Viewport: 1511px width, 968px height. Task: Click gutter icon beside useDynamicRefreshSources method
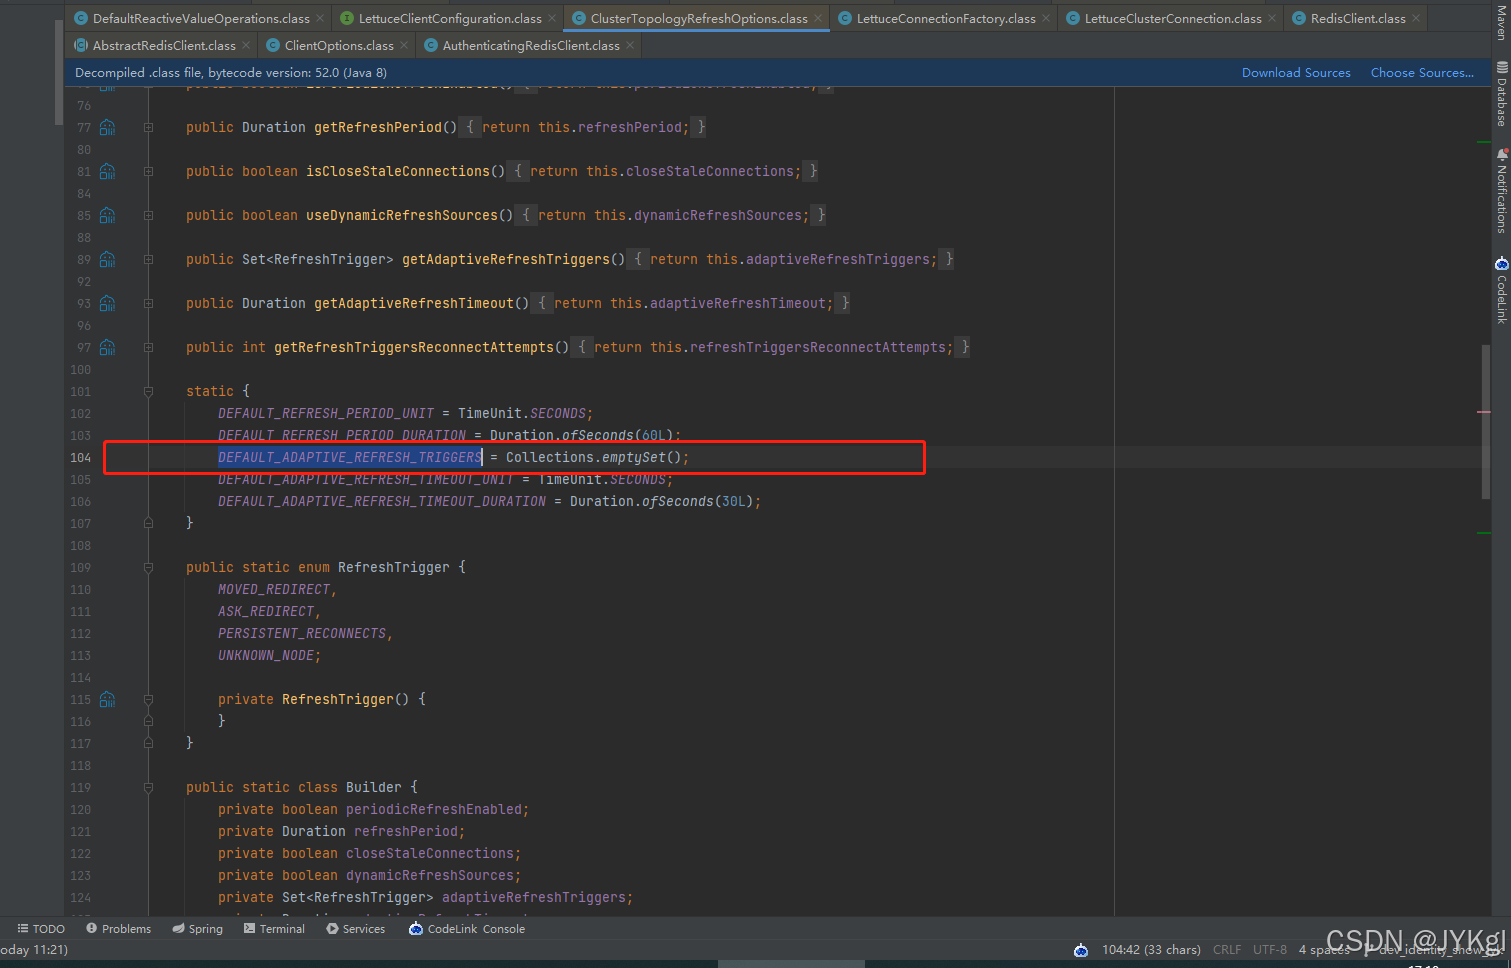pyautogui.click(x=107, y=215)
